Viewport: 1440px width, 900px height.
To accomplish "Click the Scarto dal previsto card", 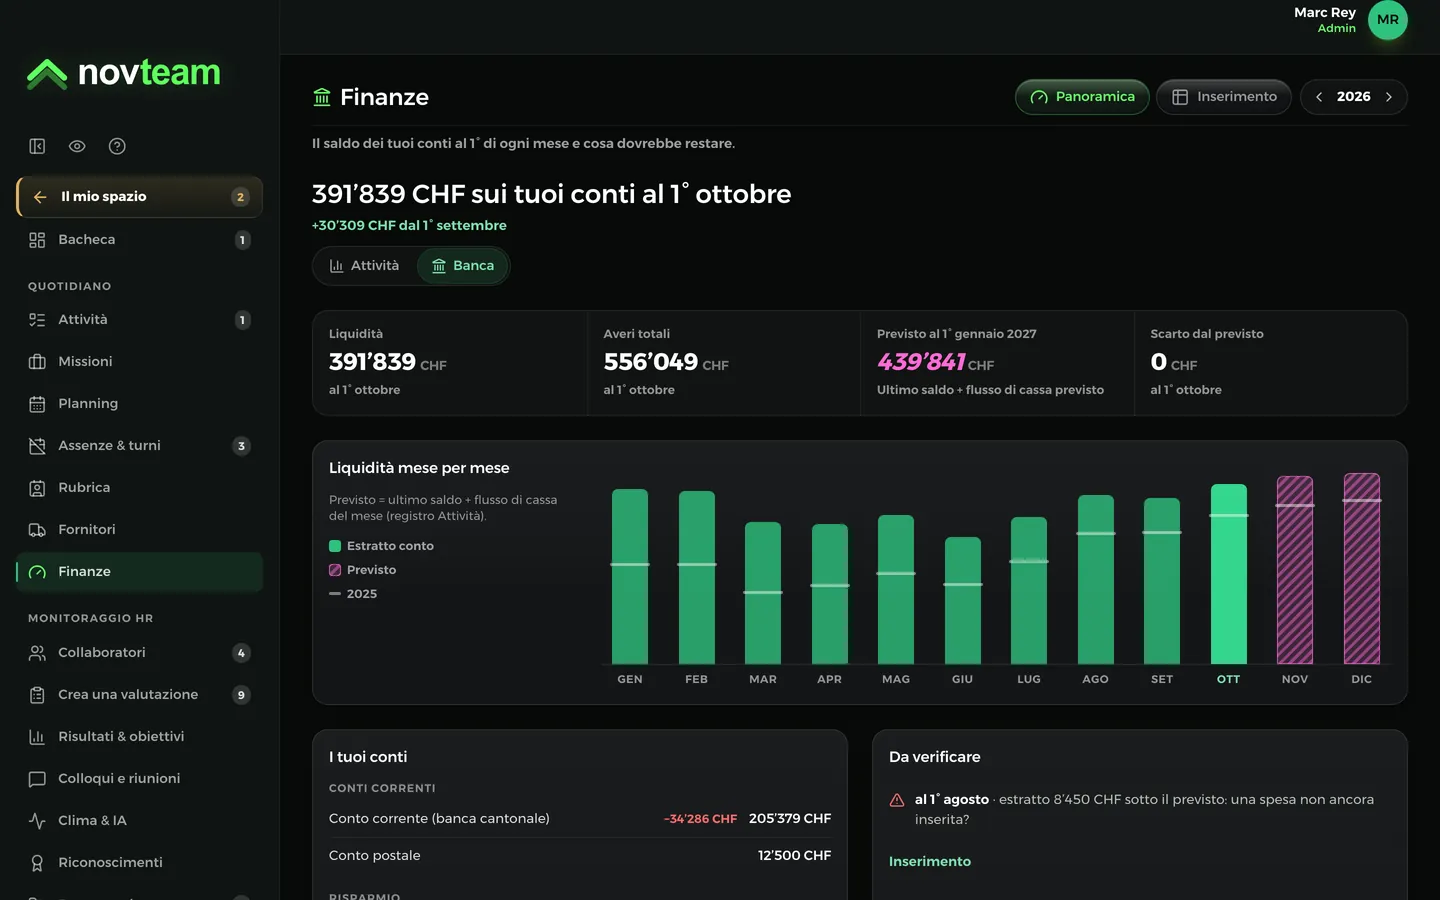I will 1271,363.
